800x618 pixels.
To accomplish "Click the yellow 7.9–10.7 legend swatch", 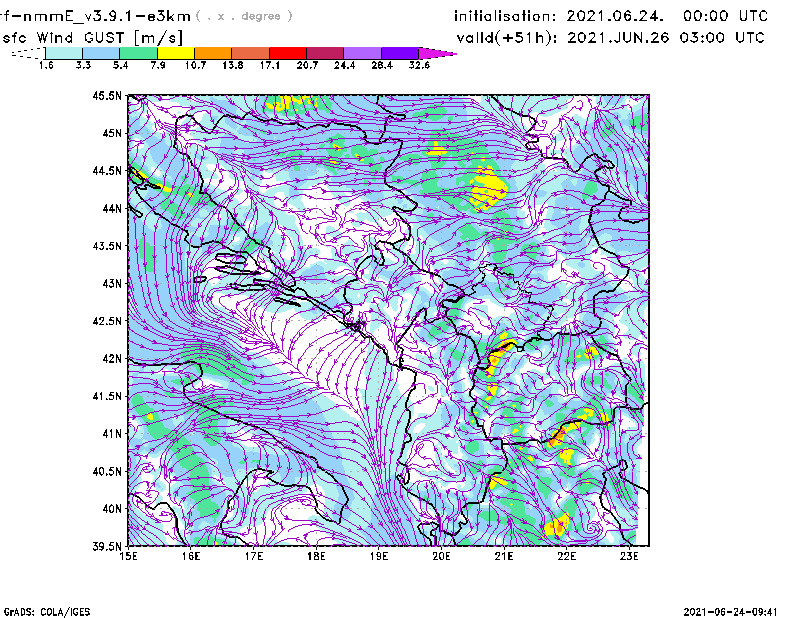I will (176, 53).
